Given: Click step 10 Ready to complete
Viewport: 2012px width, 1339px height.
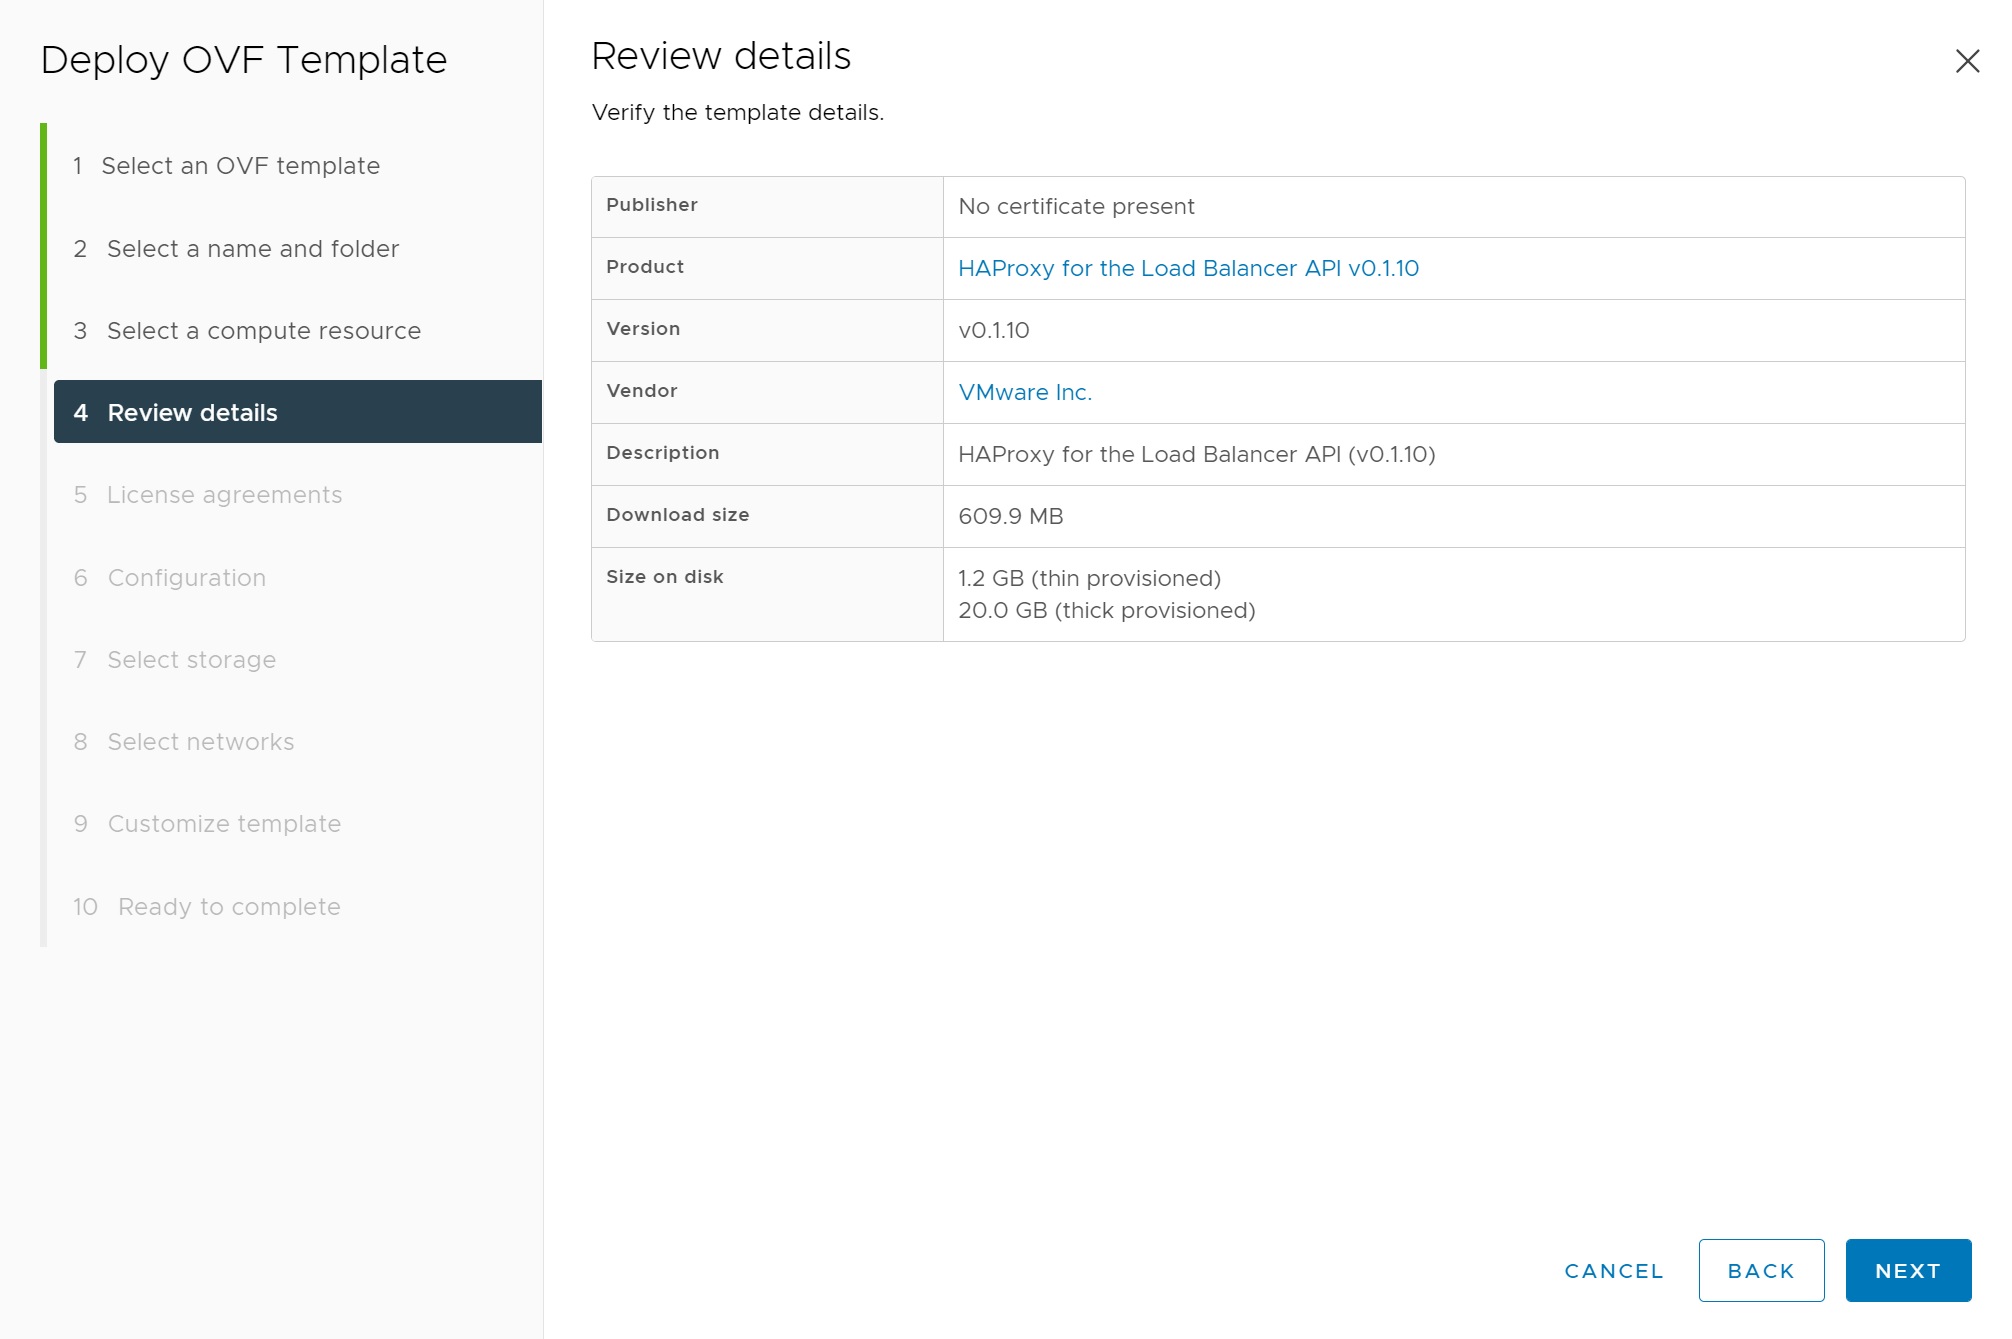Looking at the screenshot, I should coord(228,907).
